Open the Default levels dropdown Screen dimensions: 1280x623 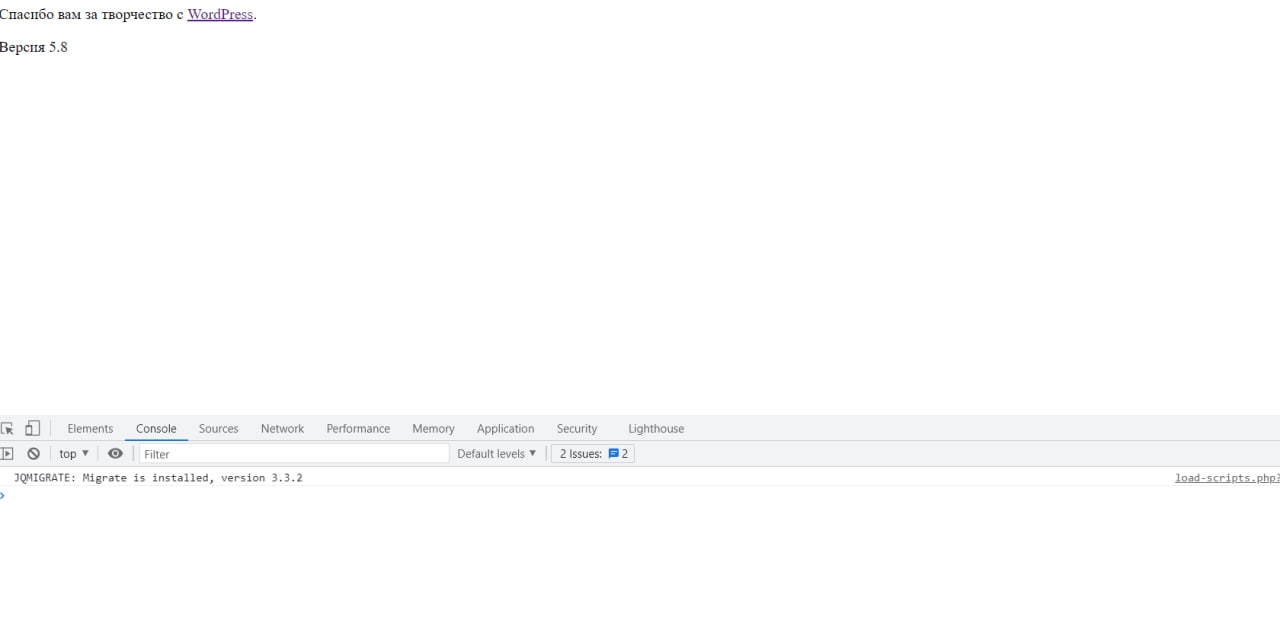[x=496, y=454]
